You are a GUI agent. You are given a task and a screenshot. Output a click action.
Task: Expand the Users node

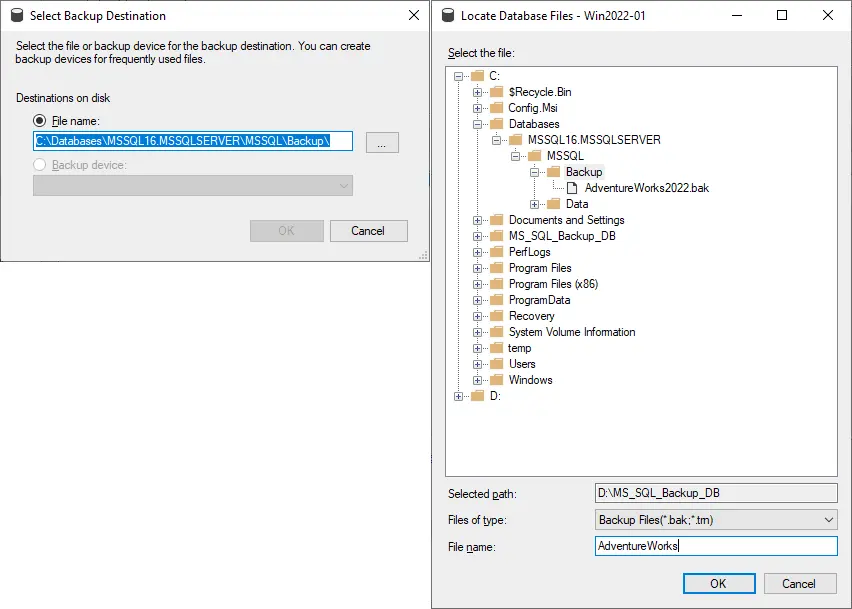[x=477, y=365]
